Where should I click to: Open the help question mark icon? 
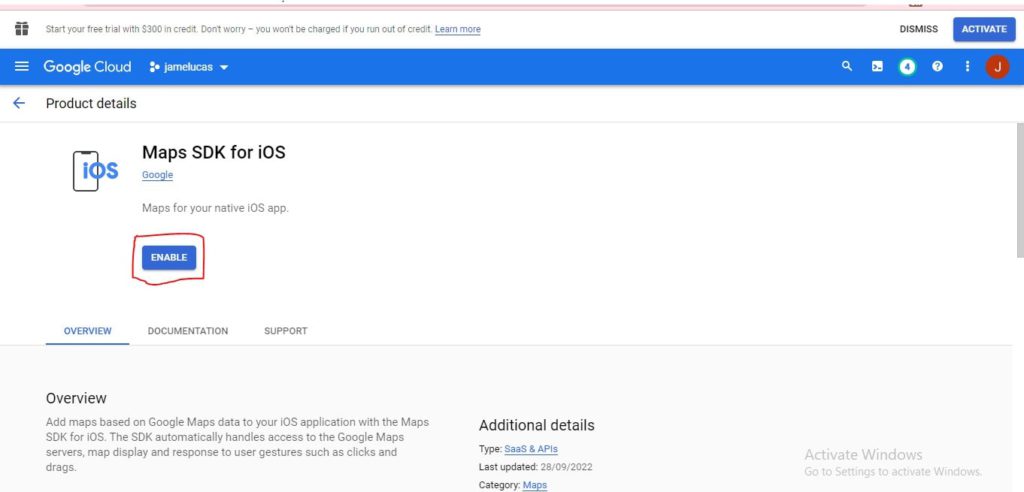click(x=937, y=67)
